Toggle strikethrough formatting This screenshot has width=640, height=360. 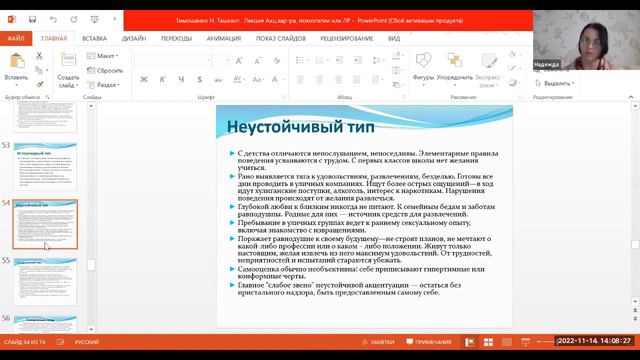point(218,80)
